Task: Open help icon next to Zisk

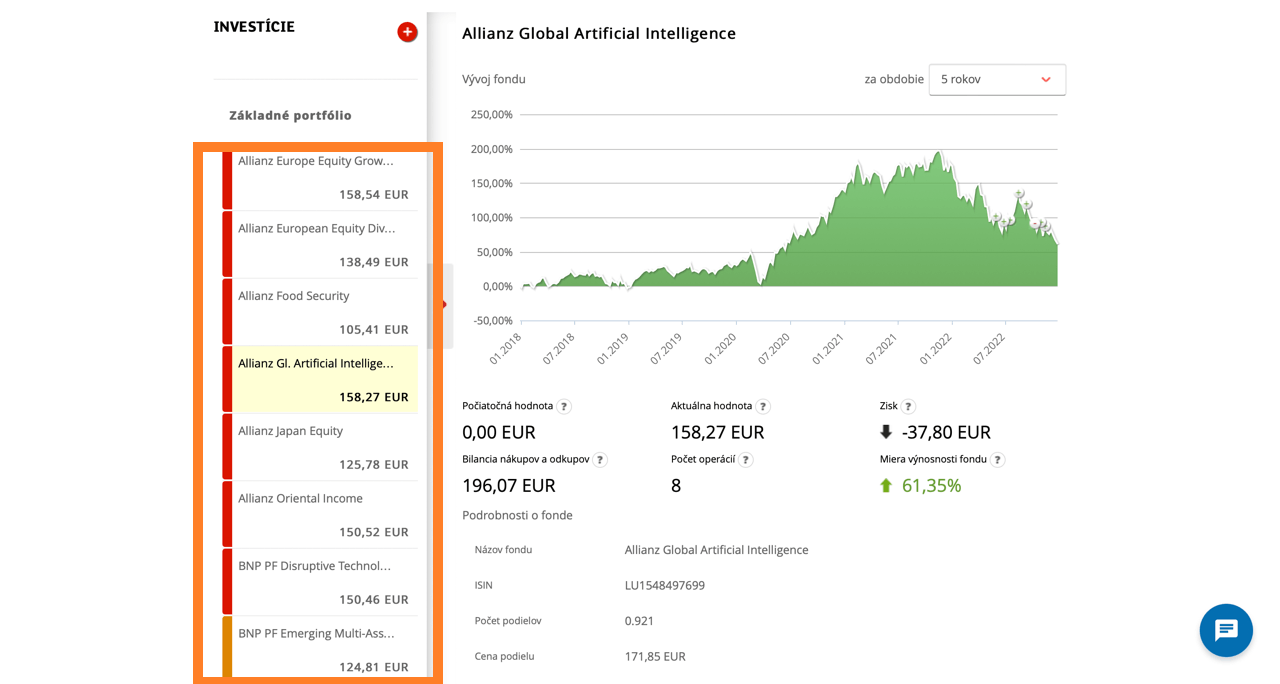Action: coord(908,406)
